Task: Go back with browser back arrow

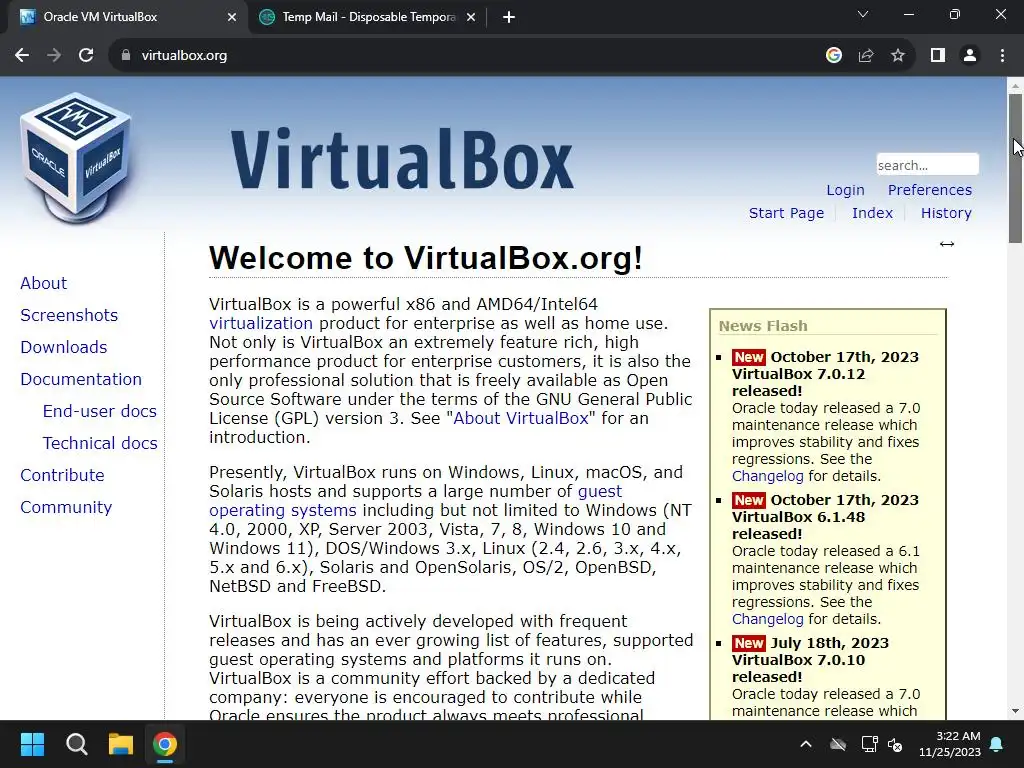Action: (x=22, y=56)
